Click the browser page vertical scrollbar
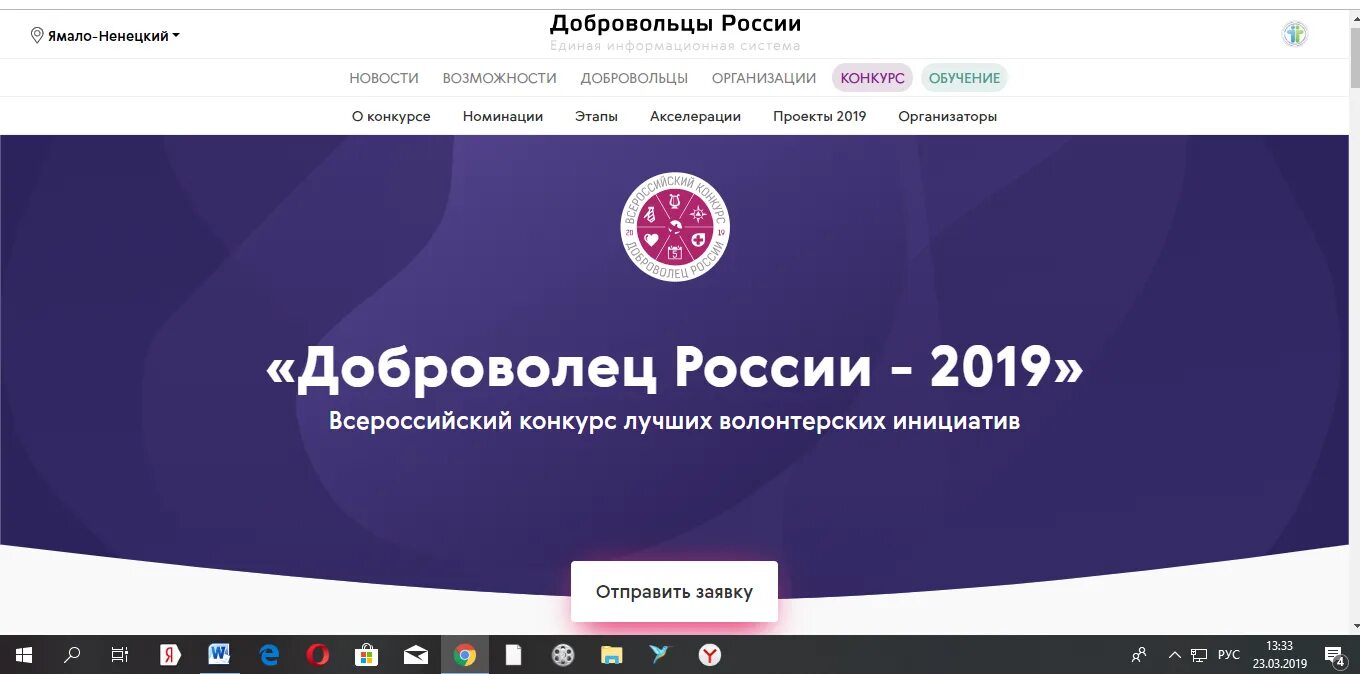1360x674 pixels. tap(1354, 320)
